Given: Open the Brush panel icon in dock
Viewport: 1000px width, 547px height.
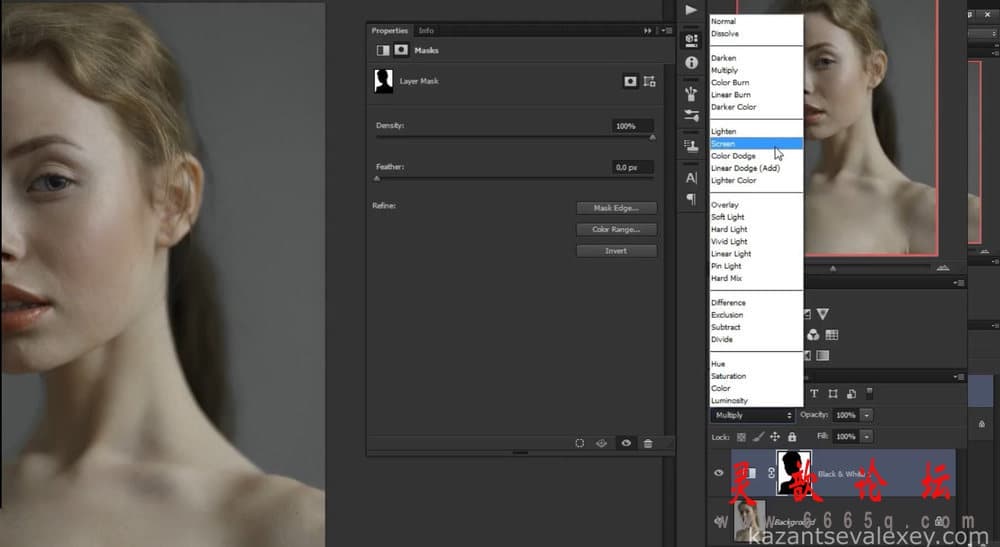Looking at the screenshot, I should [691, 94].
